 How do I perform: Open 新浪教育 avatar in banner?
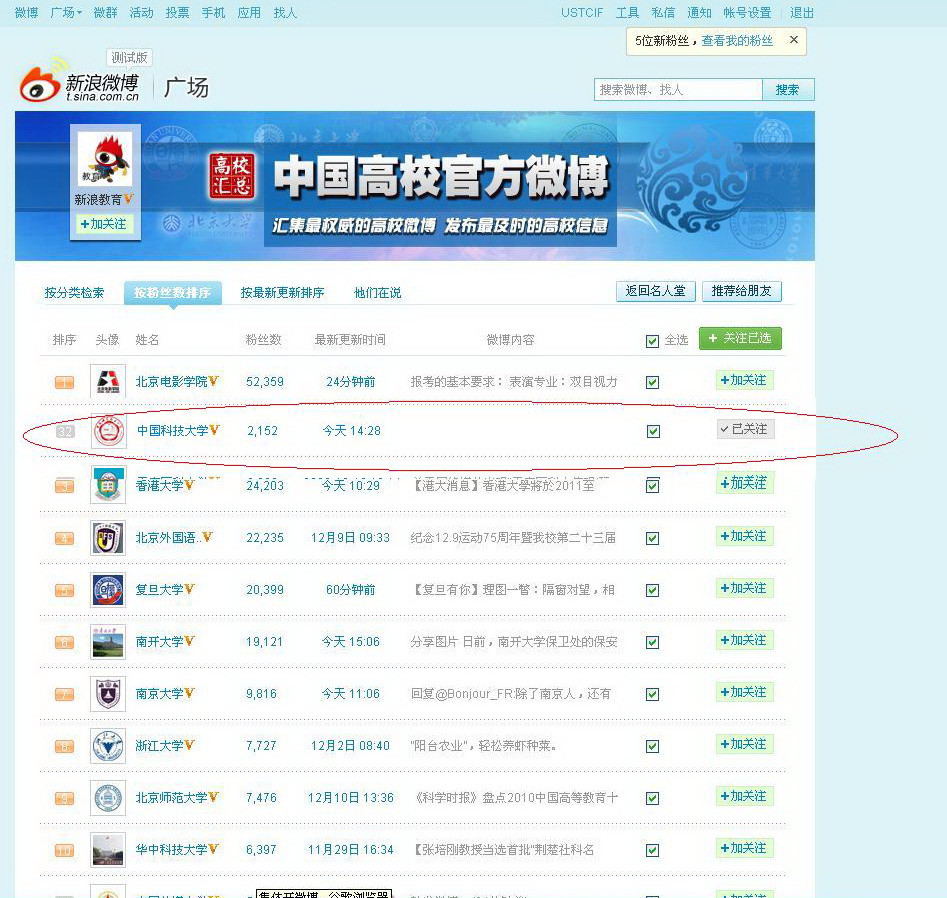(105, 158)
